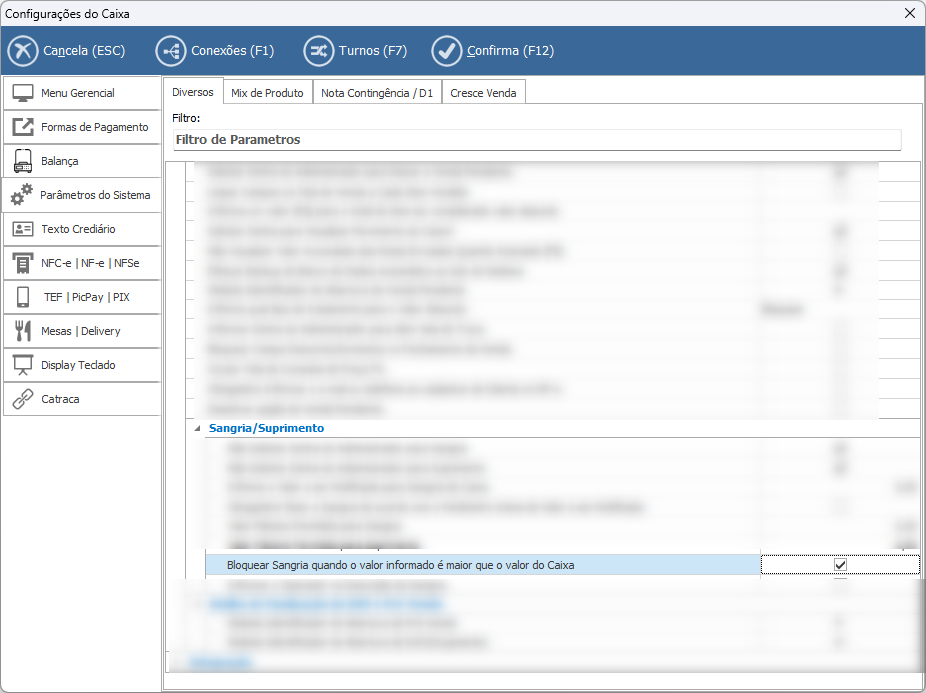This screenshot has width=926, height=693.
Task: Open Mesas | Delivery fork-and-knife icon
Action: point(23,331)
